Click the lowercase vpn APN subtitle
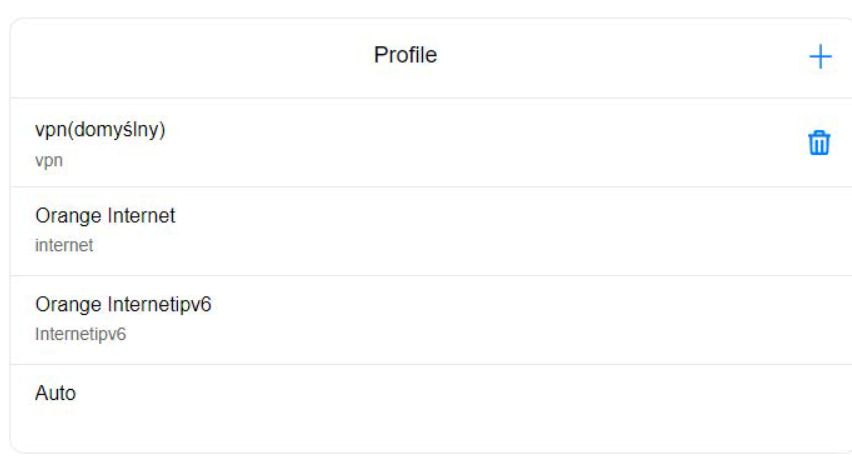The image size is (852, 459). coord(49,160)
